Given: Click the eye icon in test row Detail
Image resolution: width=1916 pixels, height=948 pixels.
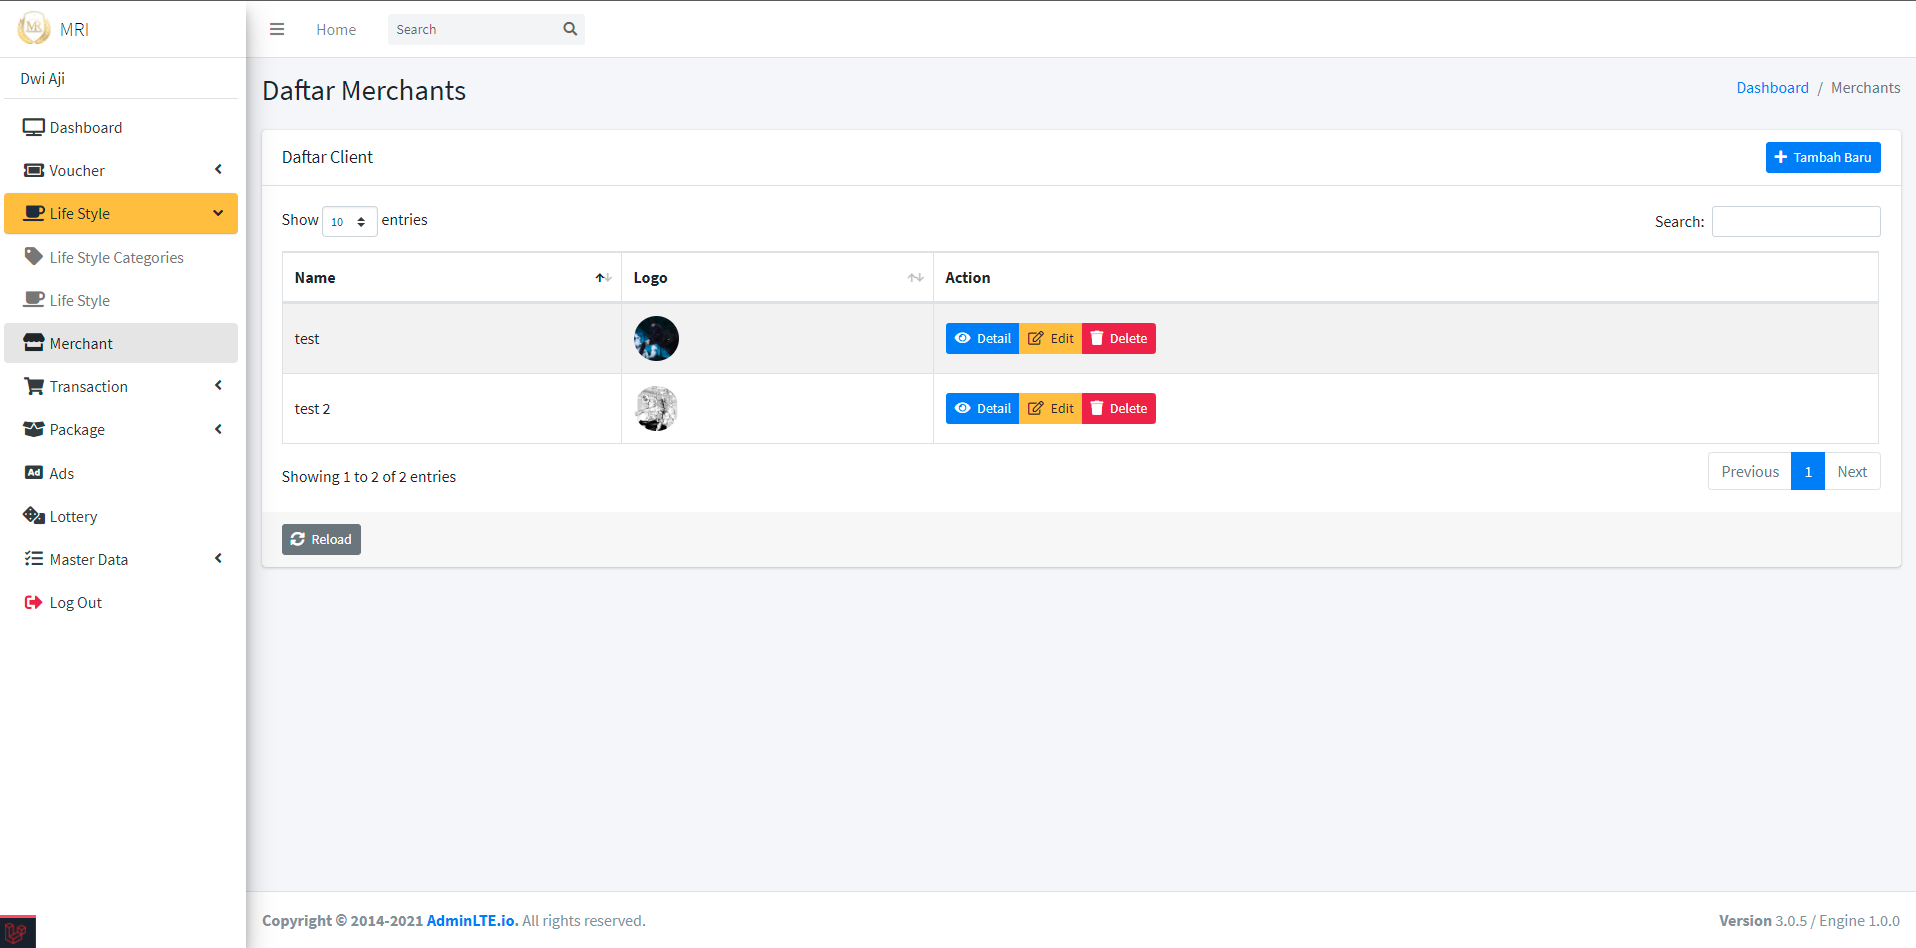Looking at the screenshot, I should (x=963, y=338).
